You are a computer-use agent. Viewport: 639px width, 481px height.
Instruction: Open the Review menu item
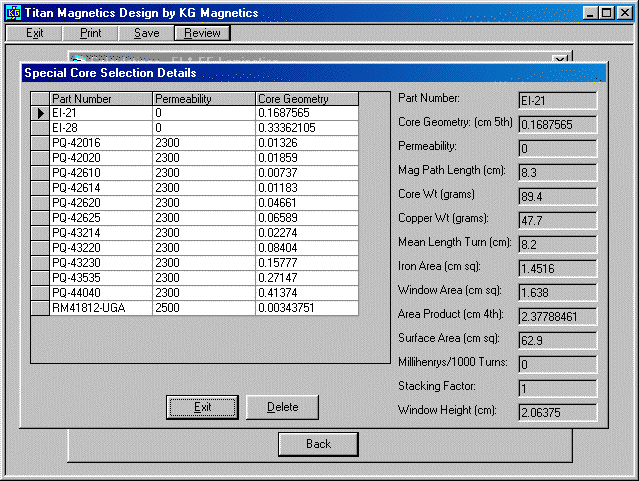[202, 33]
